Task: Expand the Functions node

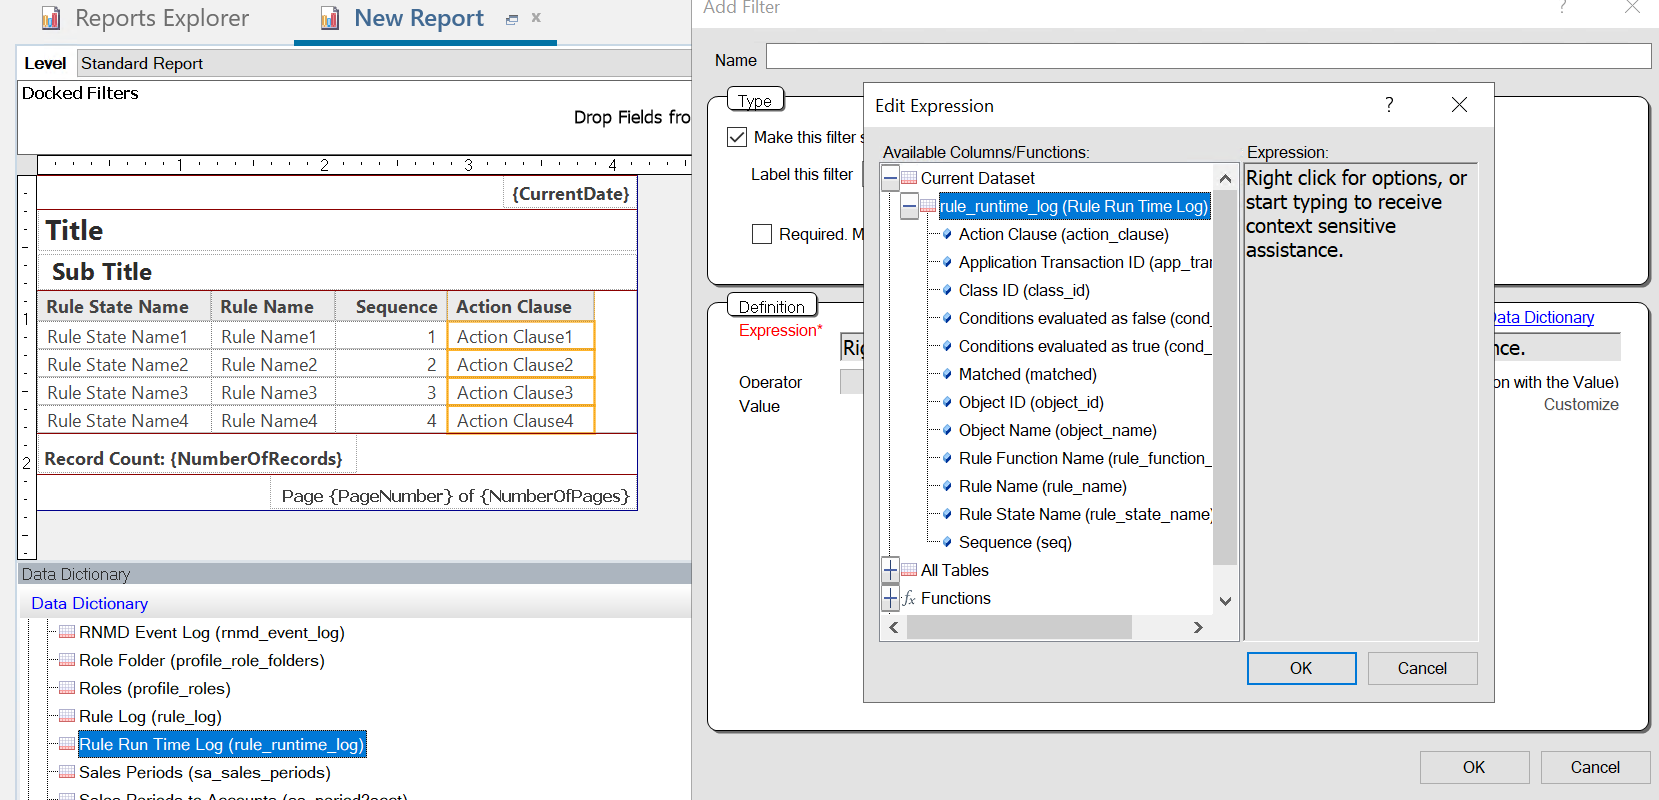Action: click(x=890, y=598)
